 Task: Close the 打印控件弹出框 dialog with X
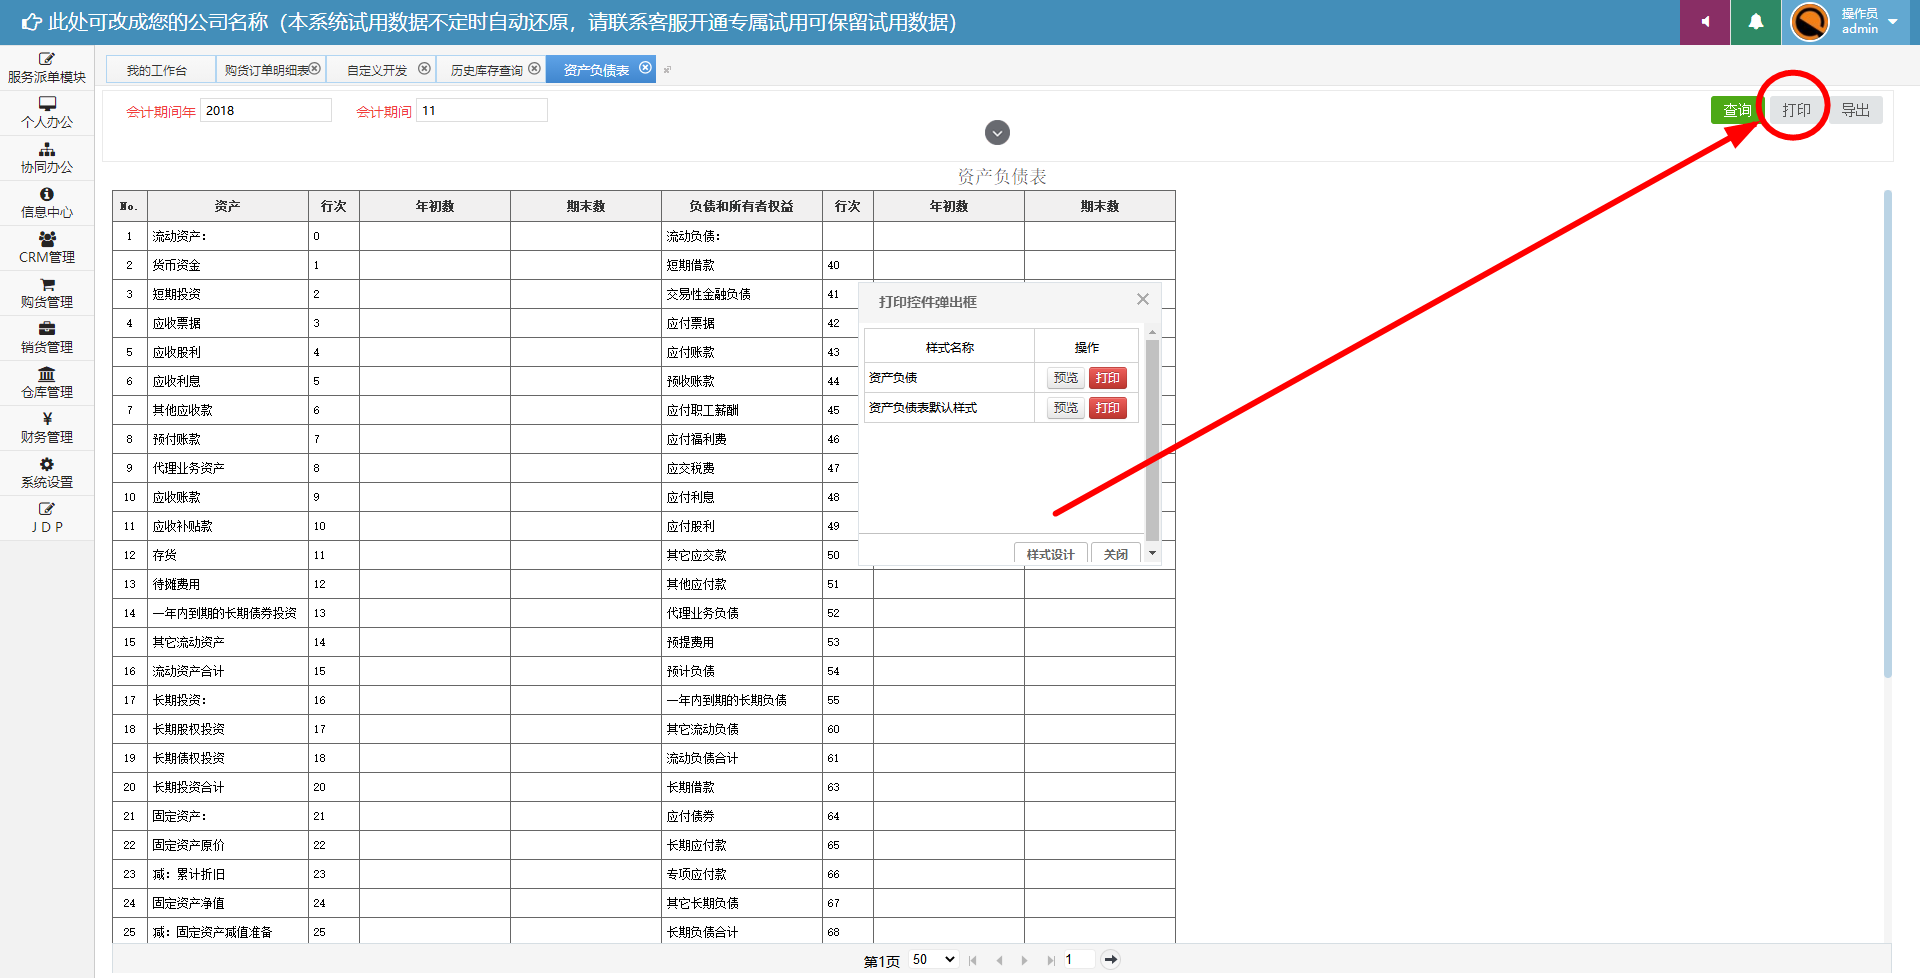(x=1143, y=299)
